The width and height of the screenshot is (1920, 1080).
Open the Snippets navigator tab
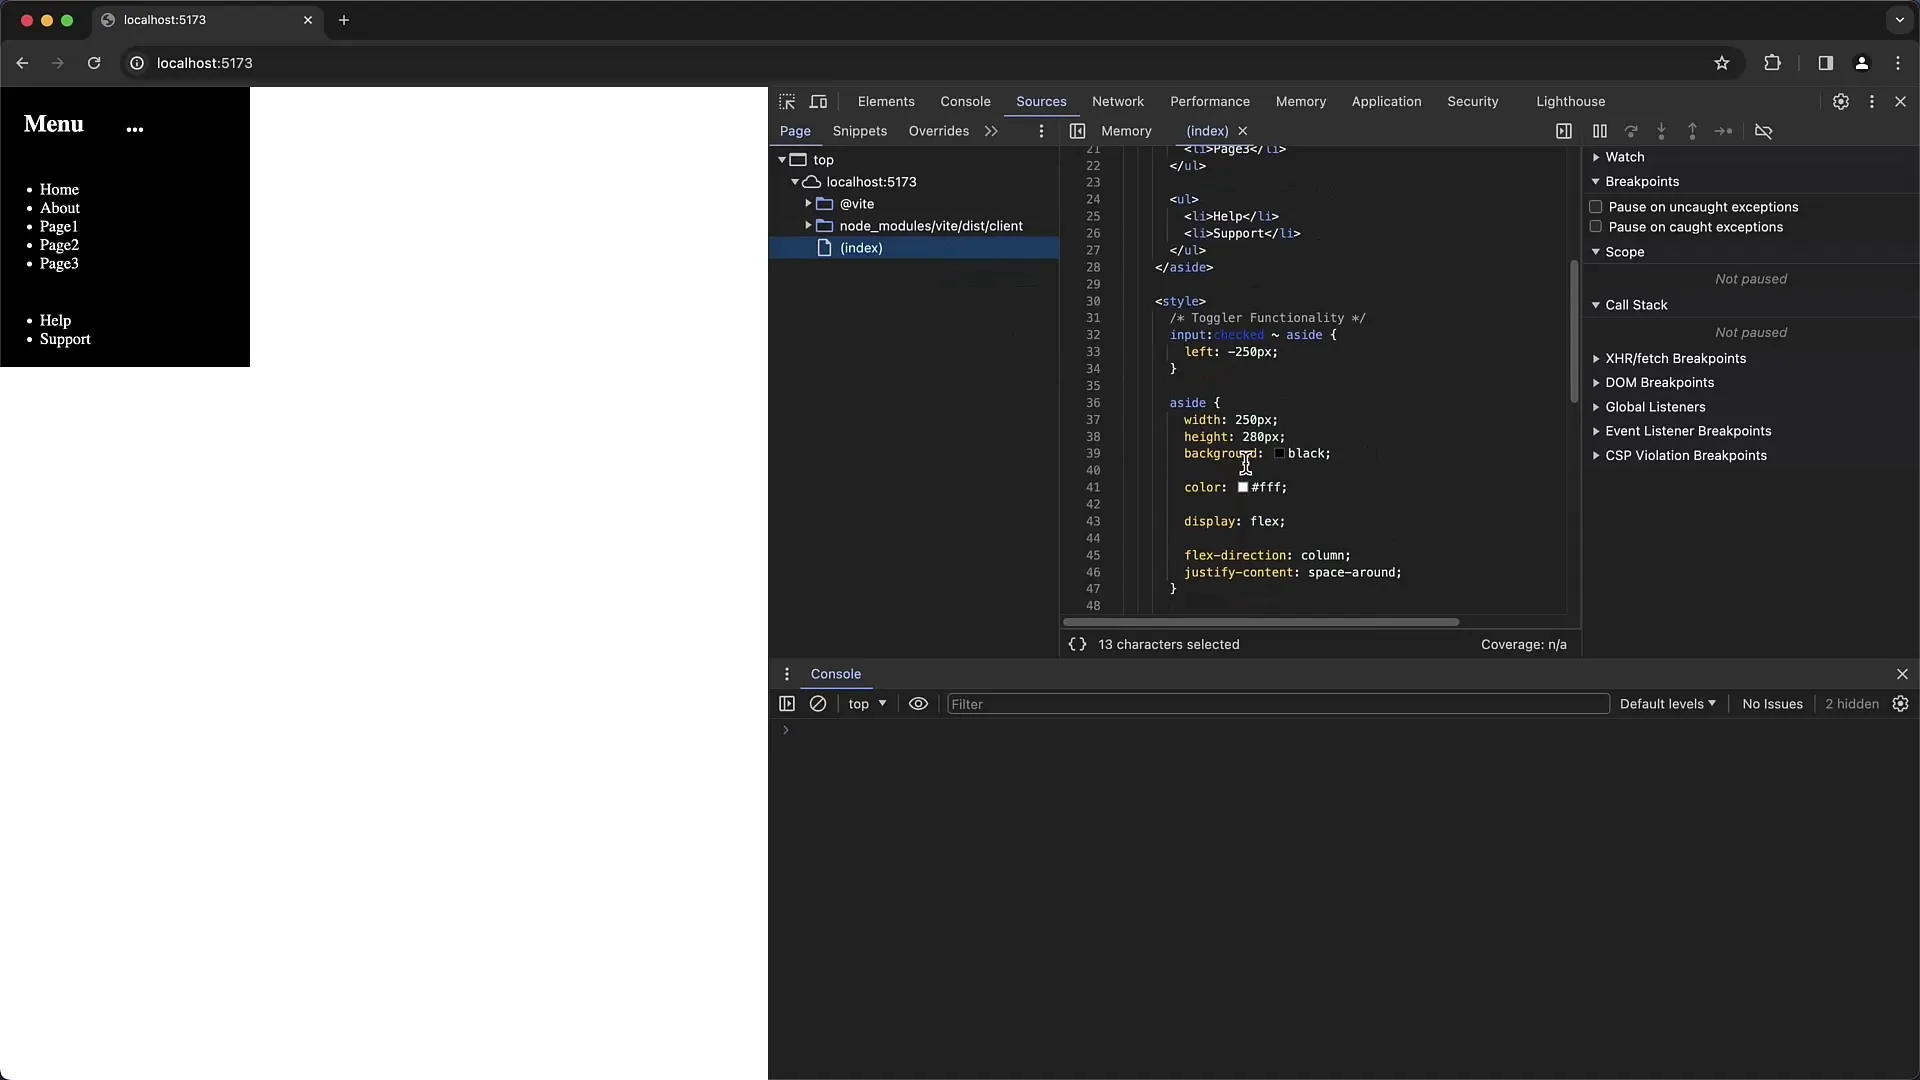860,131
